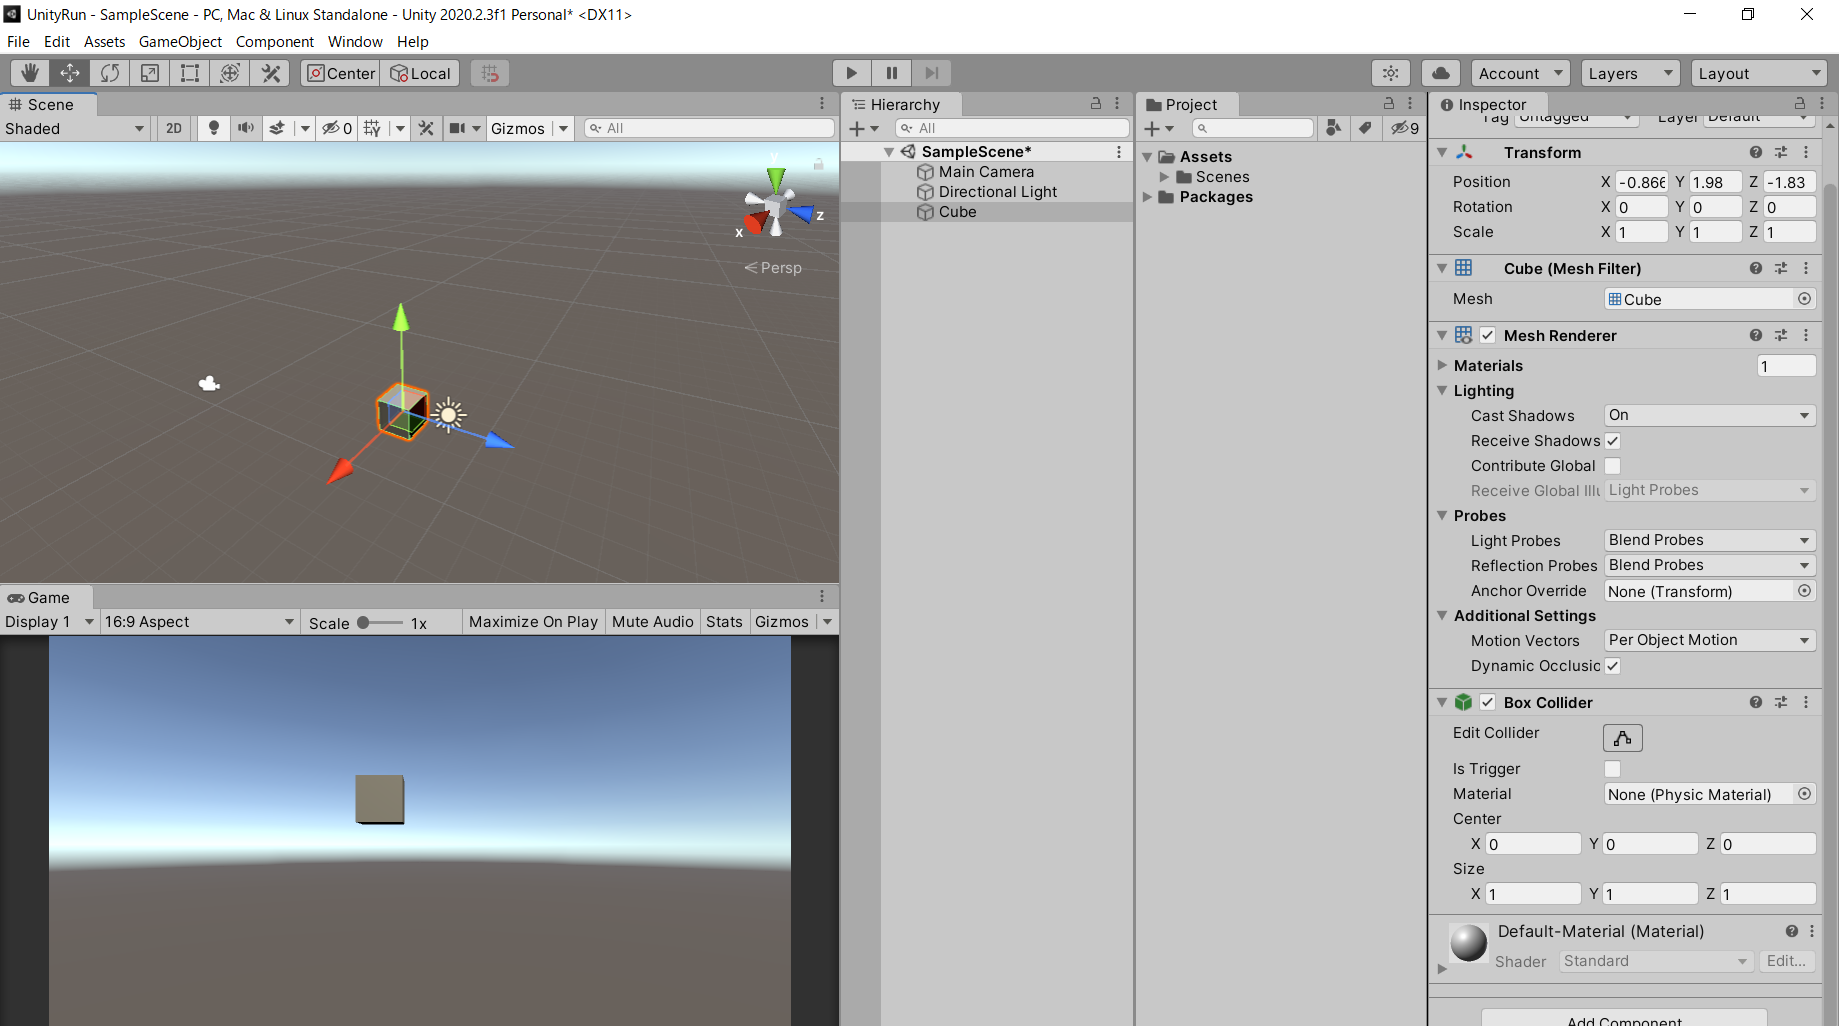Open Collab services sun icon
Viewport: 1839px width, 1026px height.
pyautogui.click(x=1391, y=73)
